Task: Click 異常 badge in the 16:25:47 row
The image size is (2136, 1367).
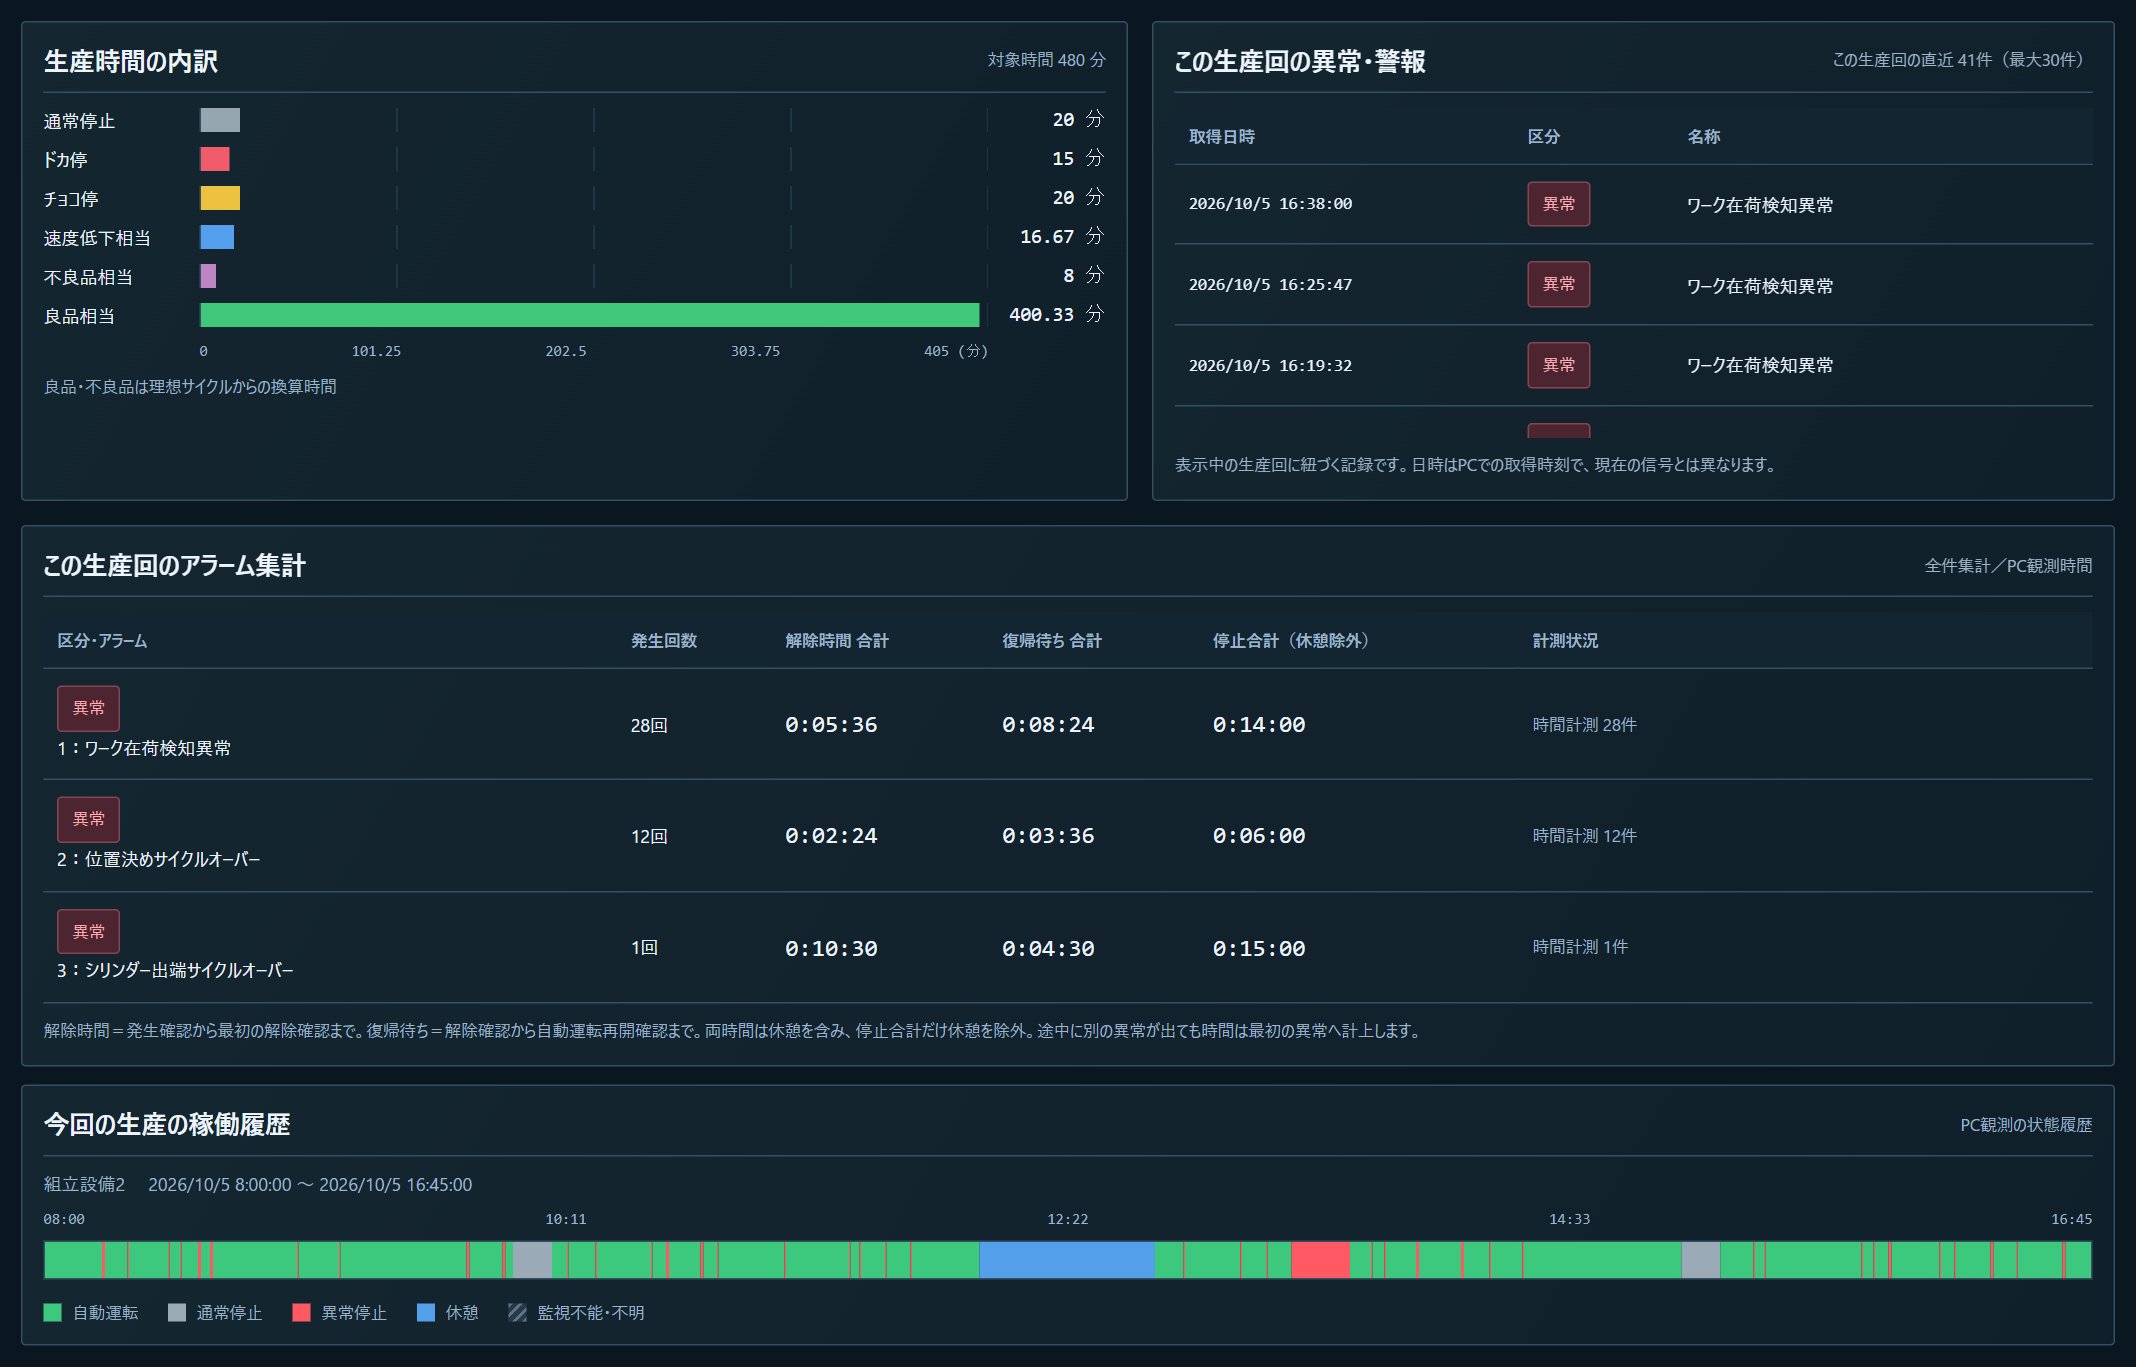Action: (x=1558, y=285)
